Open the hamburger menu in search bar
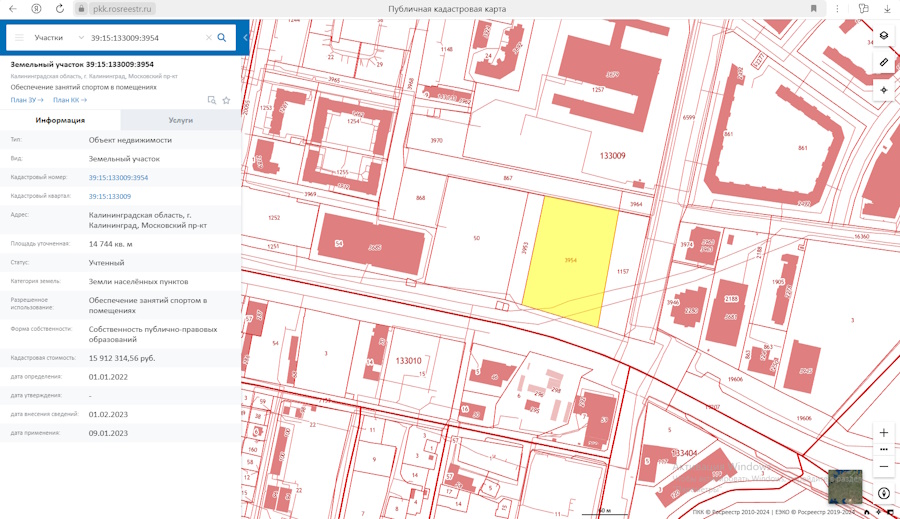The image size is (900, 519). tap(19, 38)
